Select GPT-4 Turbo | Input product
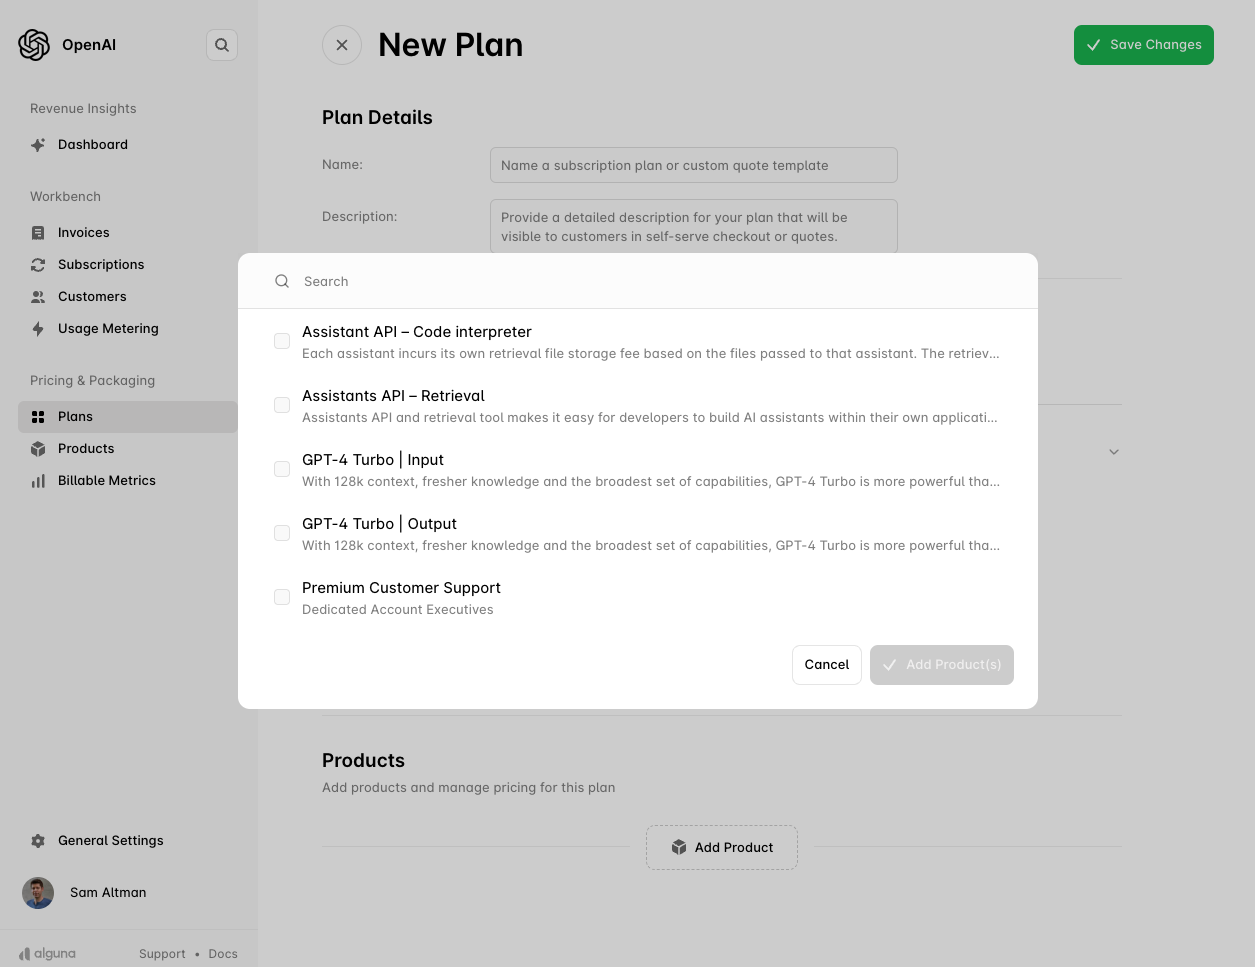The image size is (1255, 967). click(282, 469)
